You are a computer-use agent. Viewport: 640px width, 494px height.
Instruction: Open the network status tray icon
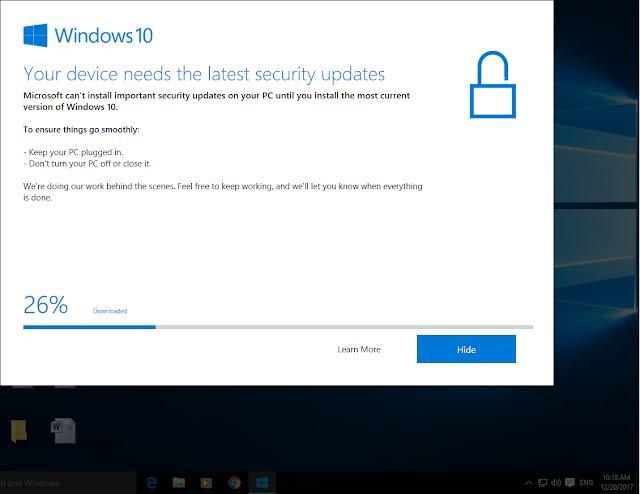[542, 483]
